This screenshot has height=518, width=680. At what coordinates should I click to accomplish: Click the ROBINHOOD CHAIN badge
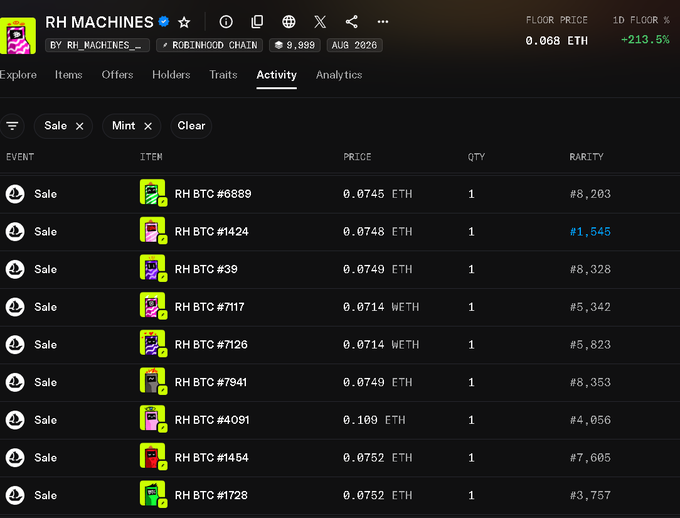point(209,45)
